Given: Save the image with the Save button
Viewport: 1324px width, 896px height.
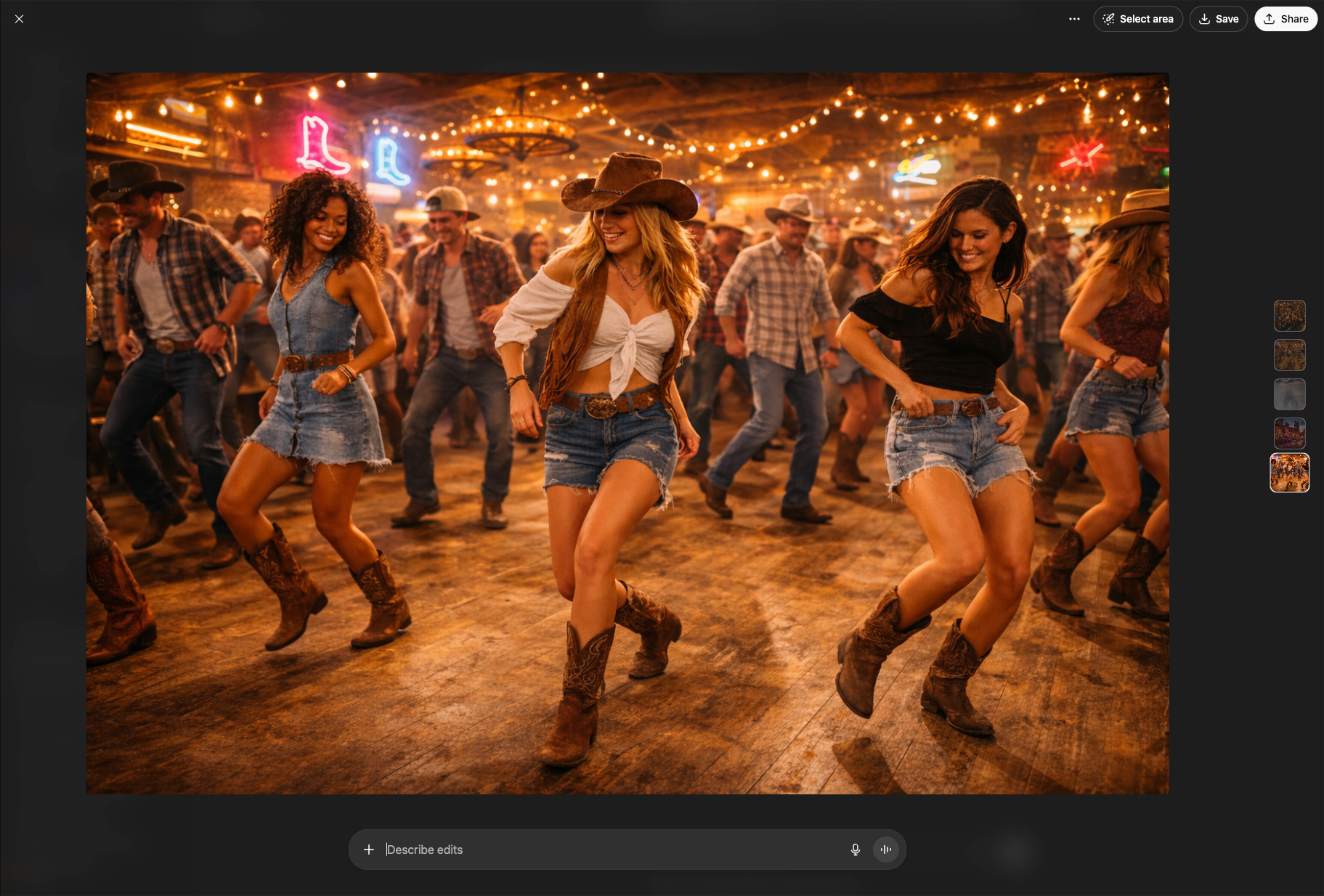Looking at the screenshot, I should [1218, 19].
